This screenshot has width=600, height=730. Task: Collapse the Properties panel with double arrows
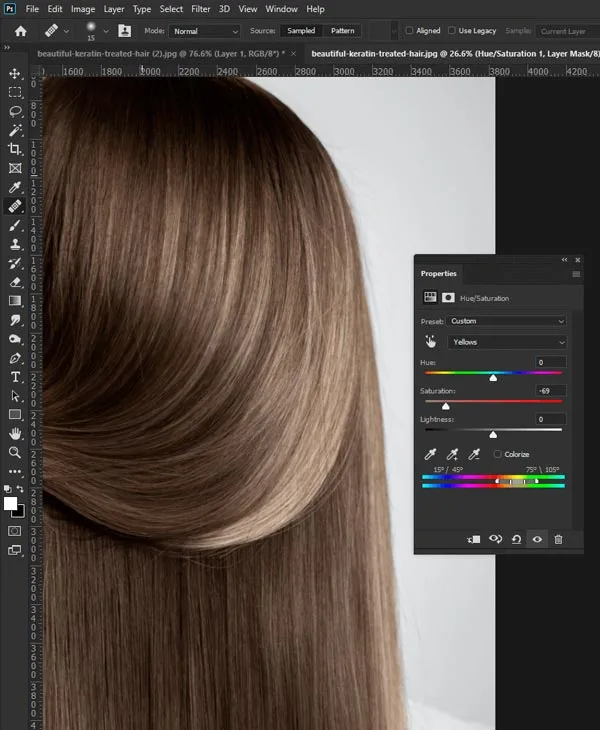(564, 260)
